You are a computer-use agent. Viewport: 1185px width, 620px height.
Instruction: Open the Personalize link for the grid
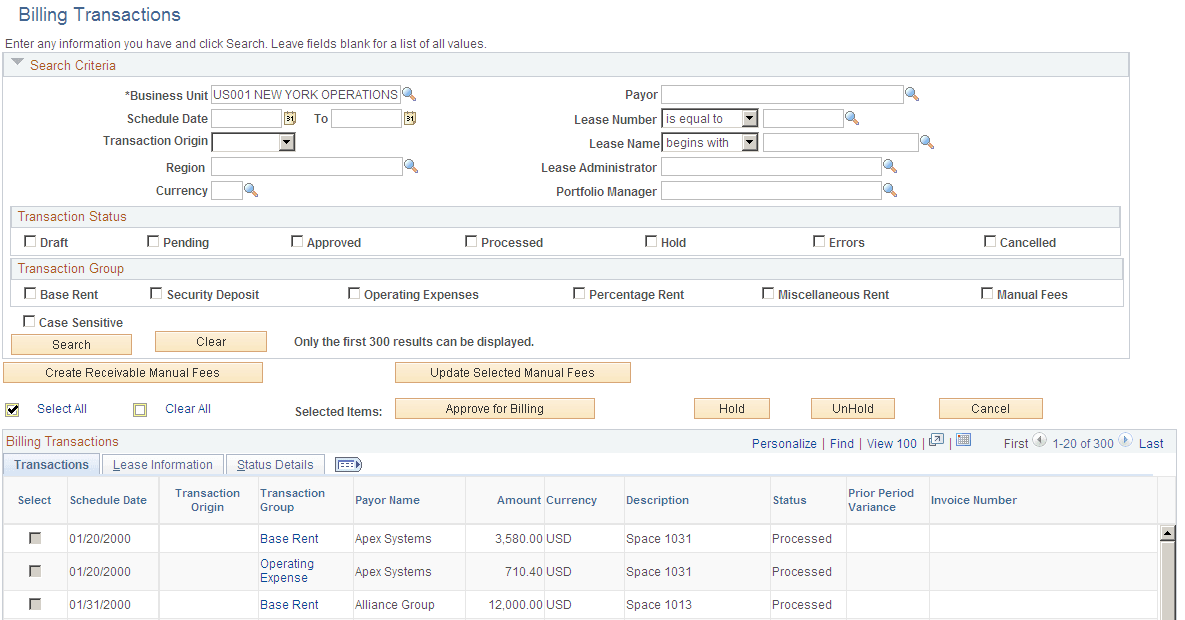787,443
